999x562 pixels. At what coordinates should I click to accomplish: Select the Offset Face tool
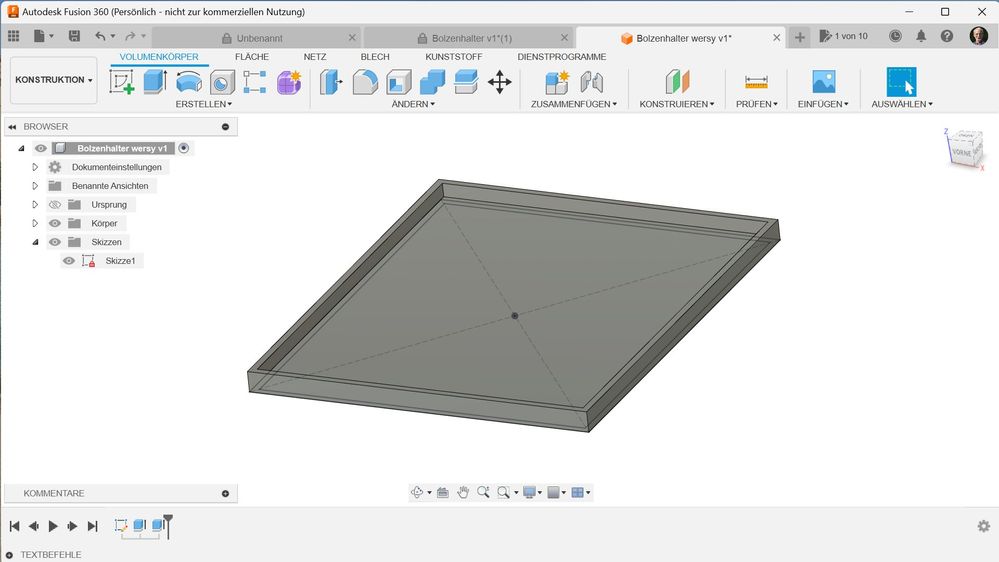466,82
